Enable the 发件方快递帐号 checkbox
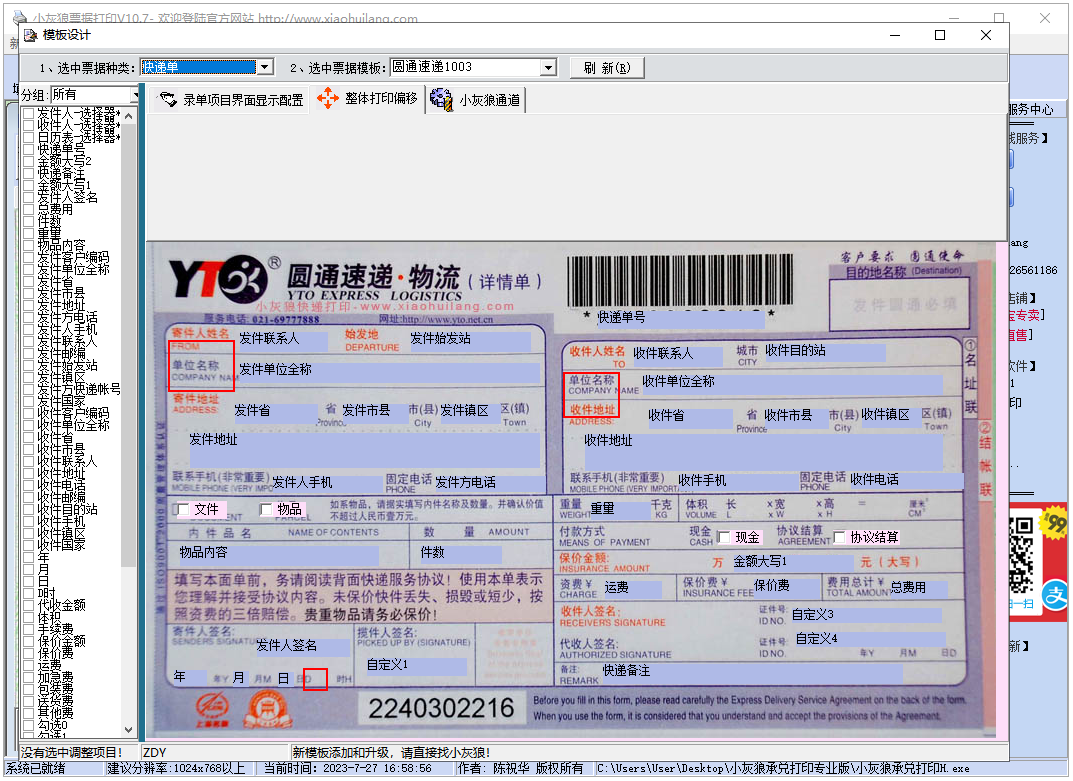Image resolution: width=1073 pixels, height=781 pixels. coord(29,389)
